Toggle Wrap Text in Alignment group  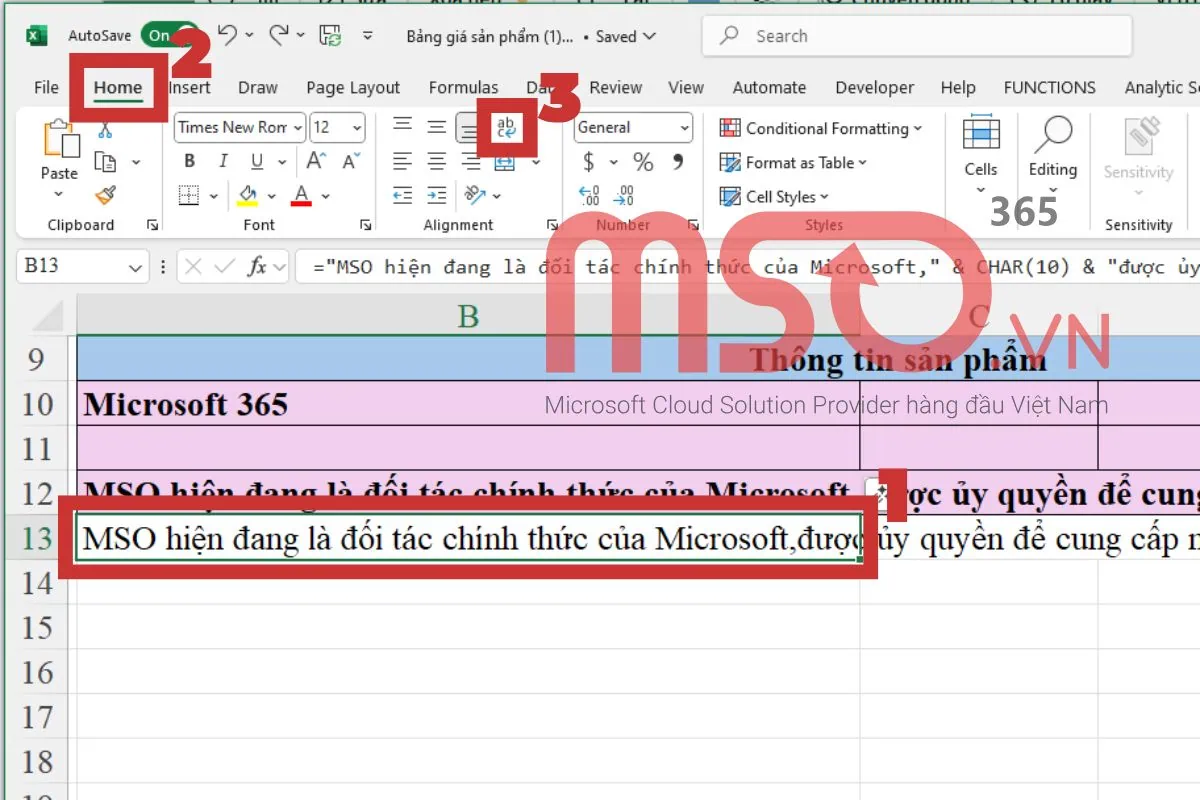click(506, 128)
